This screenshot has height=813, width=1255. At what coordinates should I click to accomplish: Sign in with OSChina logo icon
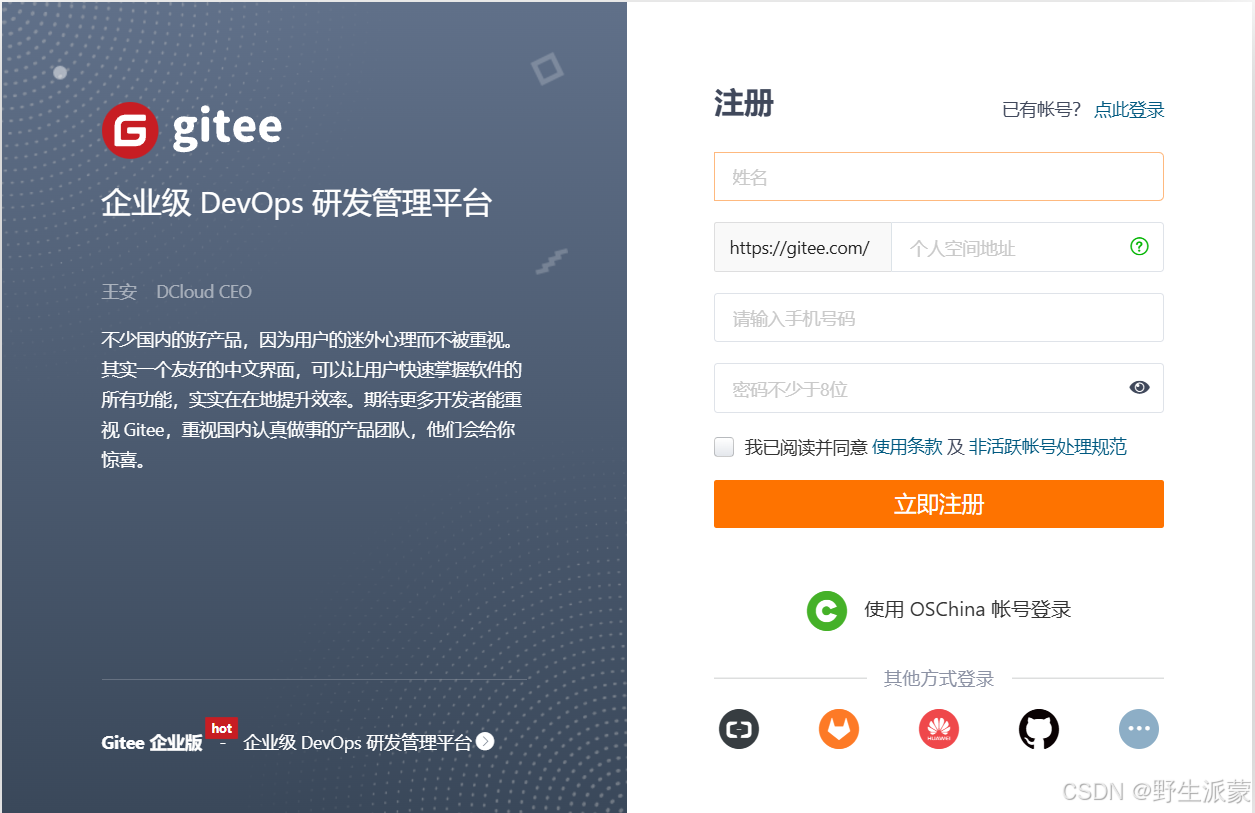click(x=827, y=610)
